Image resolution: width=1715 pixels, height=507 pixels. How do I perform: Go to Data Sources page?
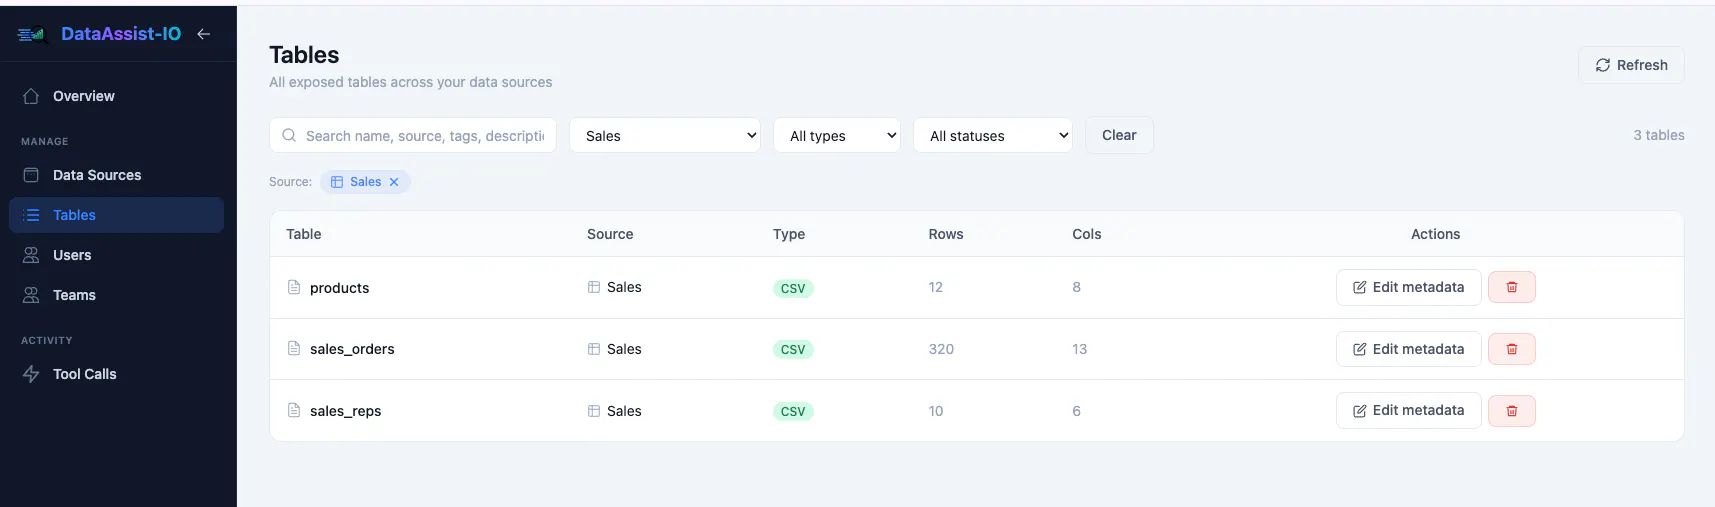coord(116,175)
